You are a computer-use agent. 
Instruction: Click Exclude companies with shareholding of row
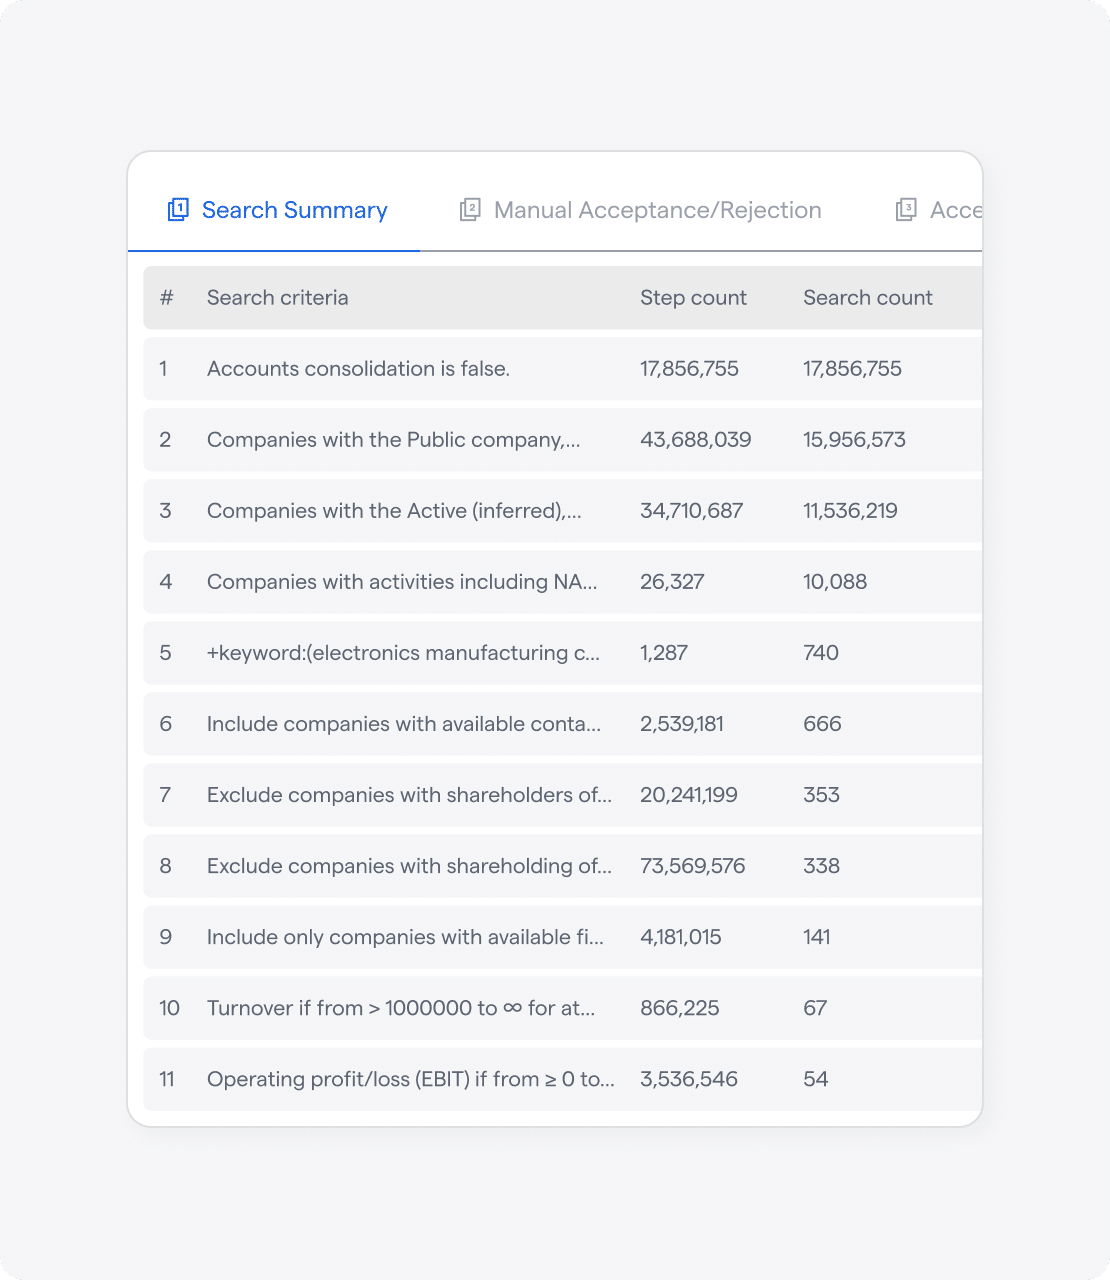pos(408,866)
